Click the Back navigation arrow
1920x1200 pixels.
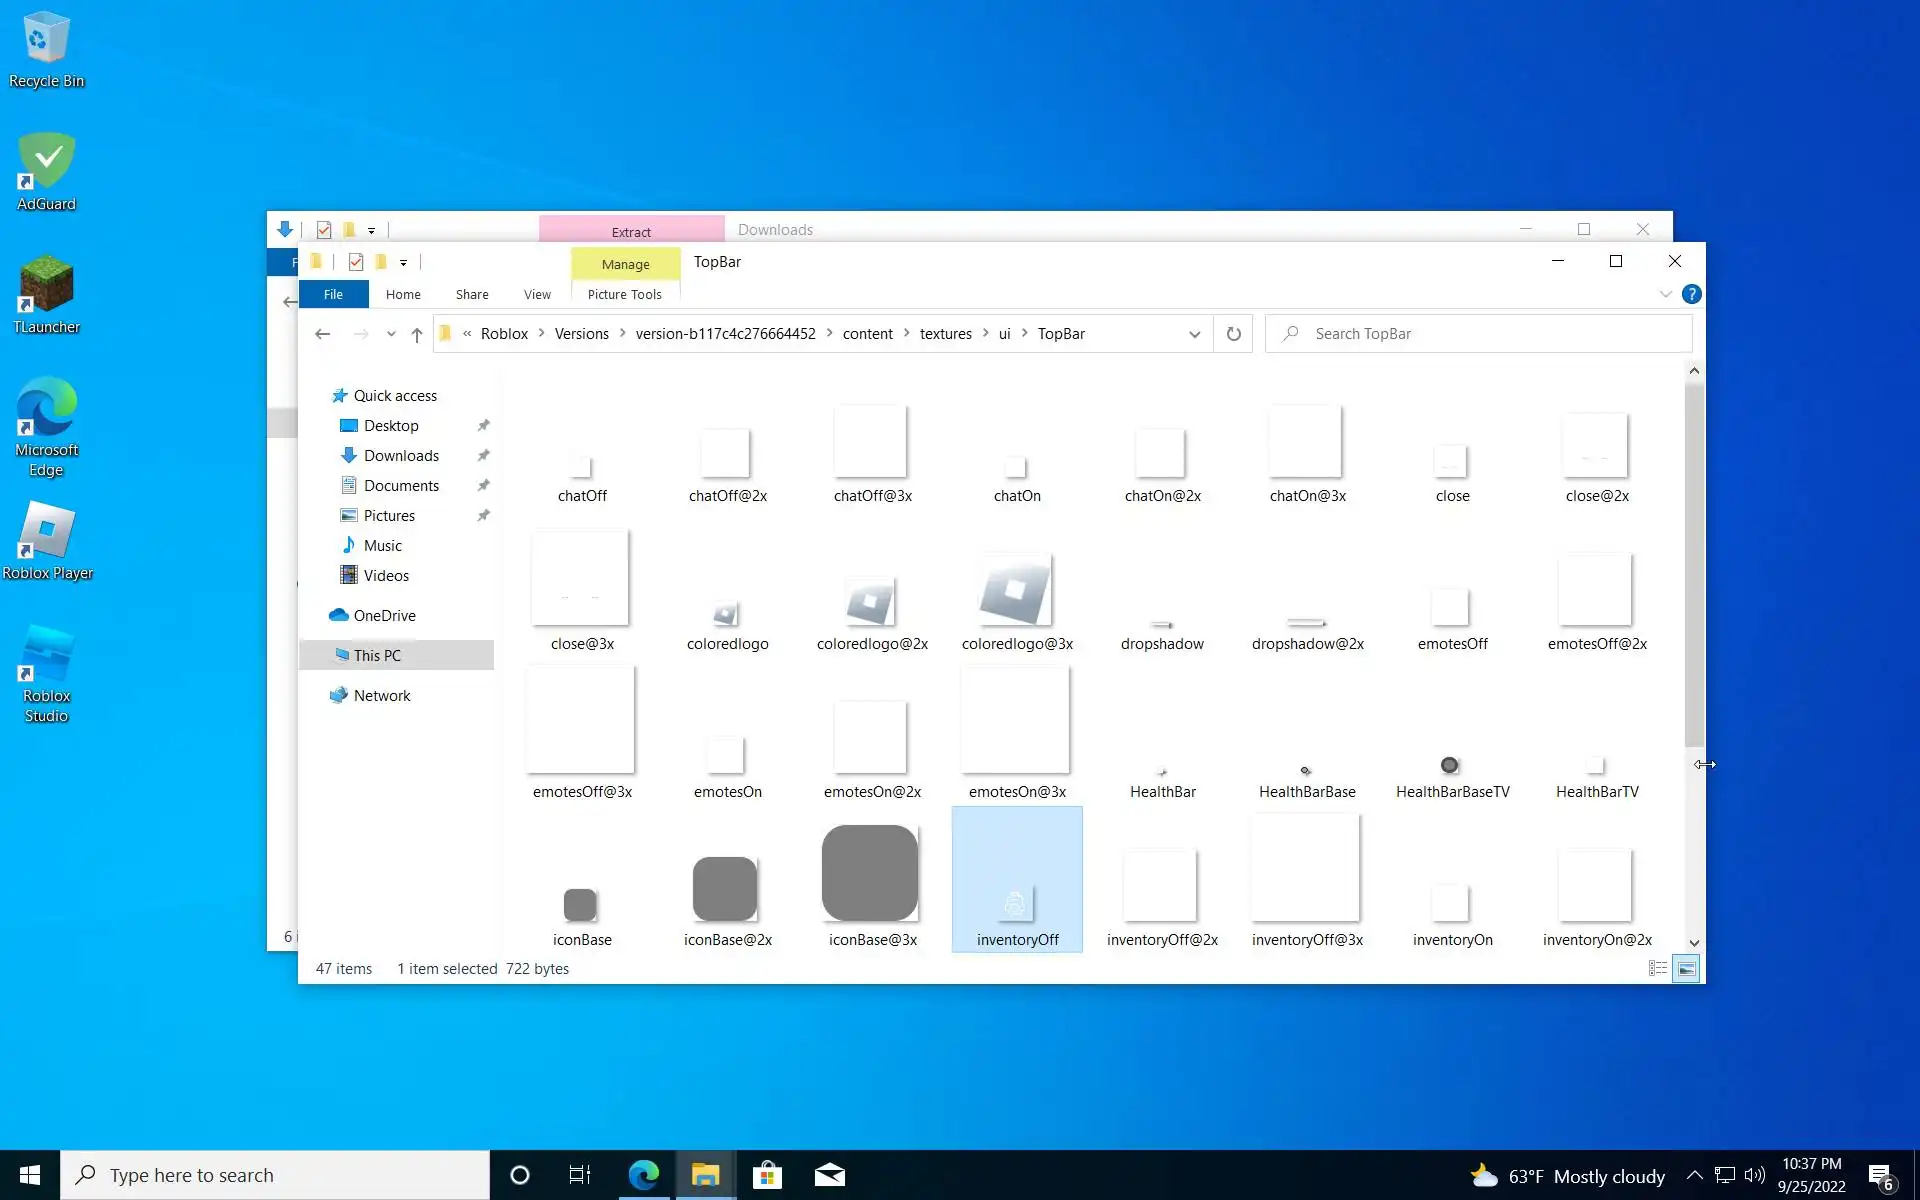pyautogui.click(x=322, y=334)
